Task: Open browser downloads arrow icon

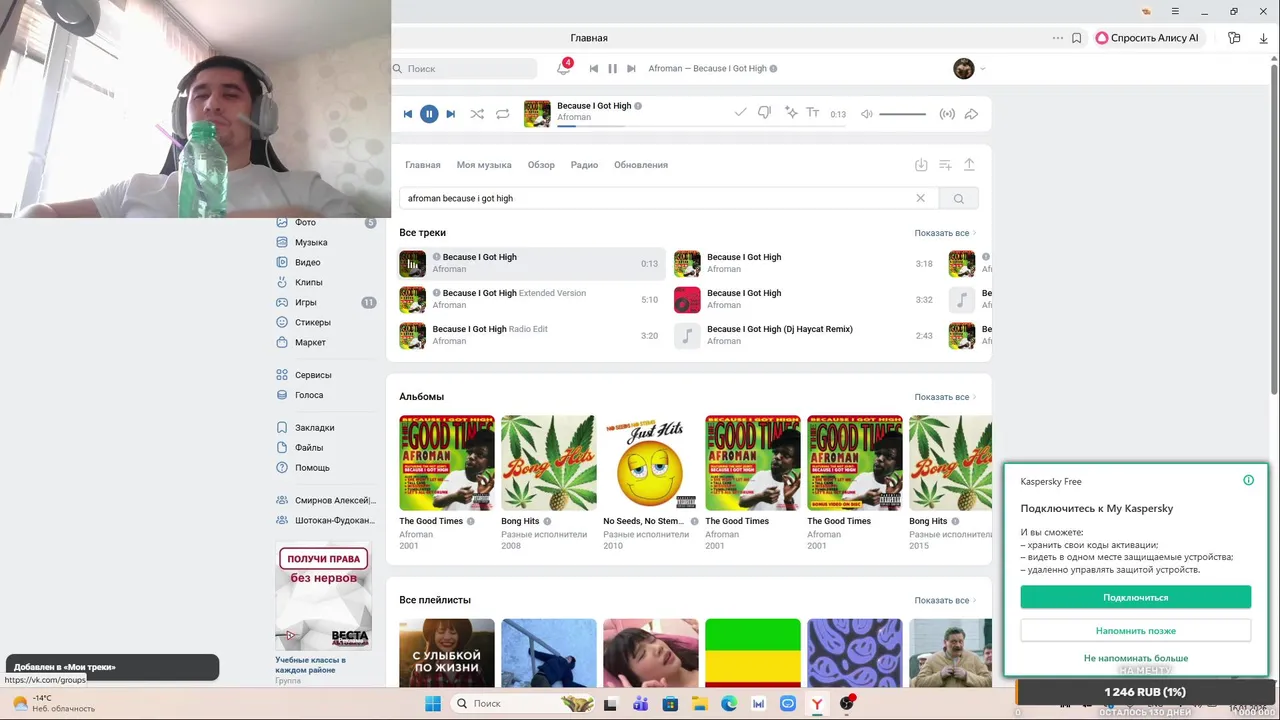Action: [x=1264, y=38]
